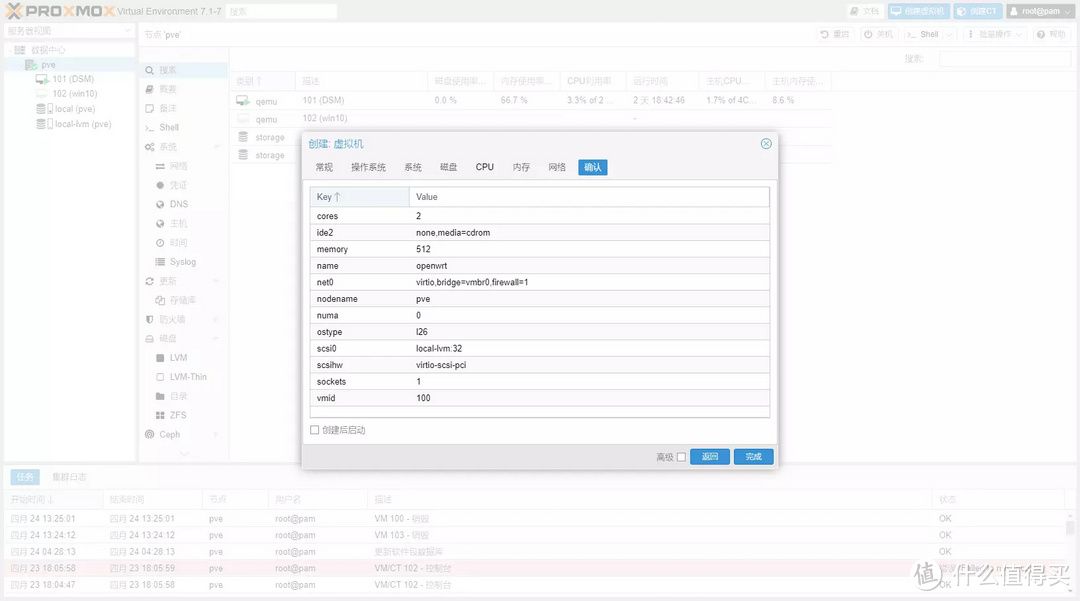Toggle the 高级 advanced checkbox
This screenshot has height=601, width=1080.
(x=681, y=457)
